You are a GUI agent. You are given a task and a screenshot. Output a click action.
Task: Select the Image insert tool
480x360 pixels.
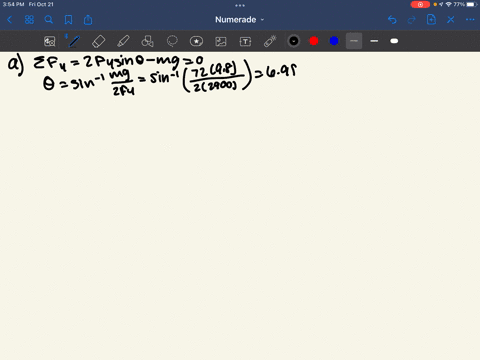(x=221, y=41)
